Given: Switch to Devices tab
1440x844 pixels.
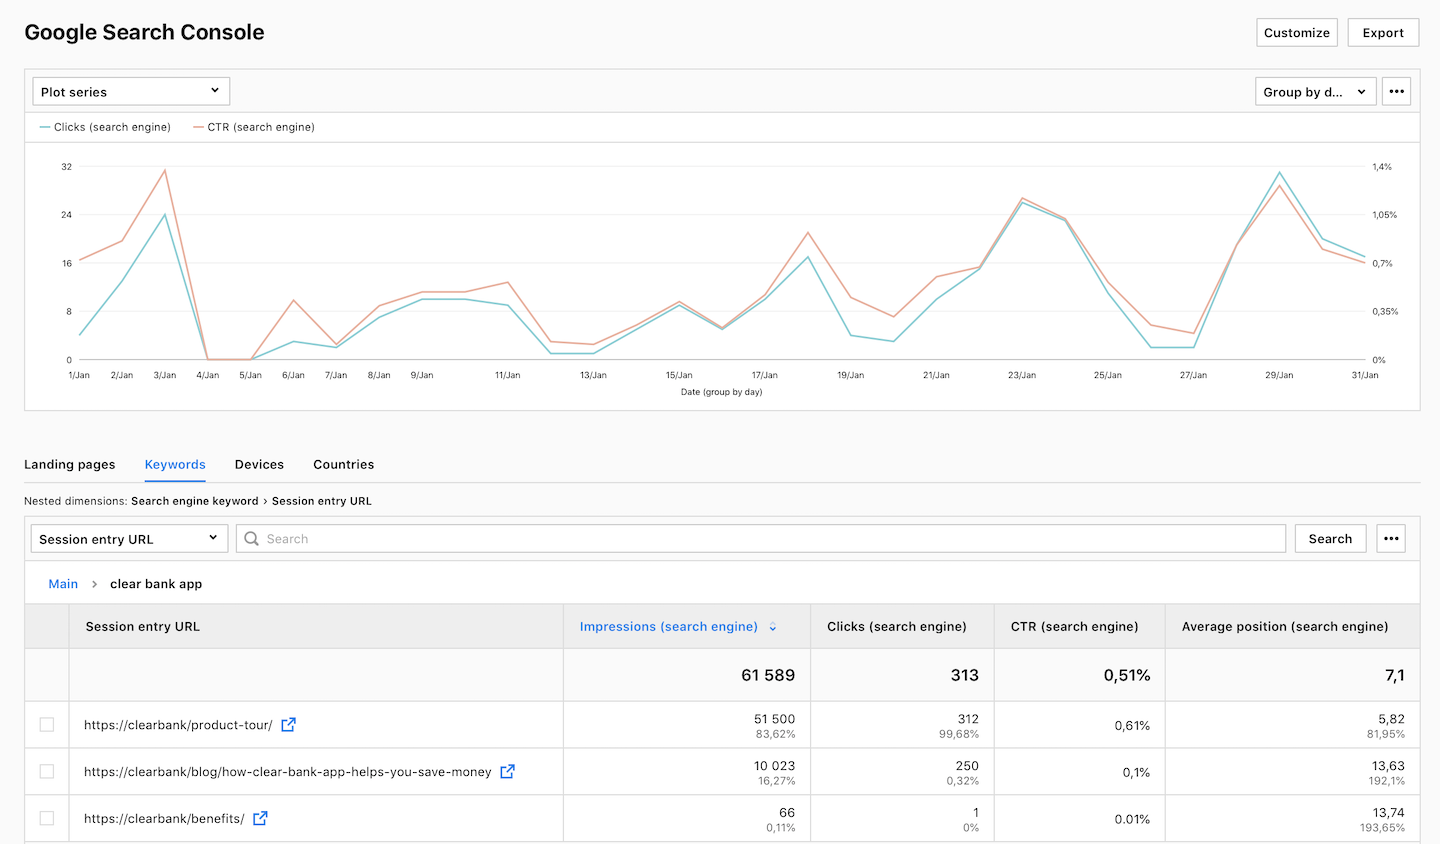Looking at the screenshot, I should (x=259, y=465).
